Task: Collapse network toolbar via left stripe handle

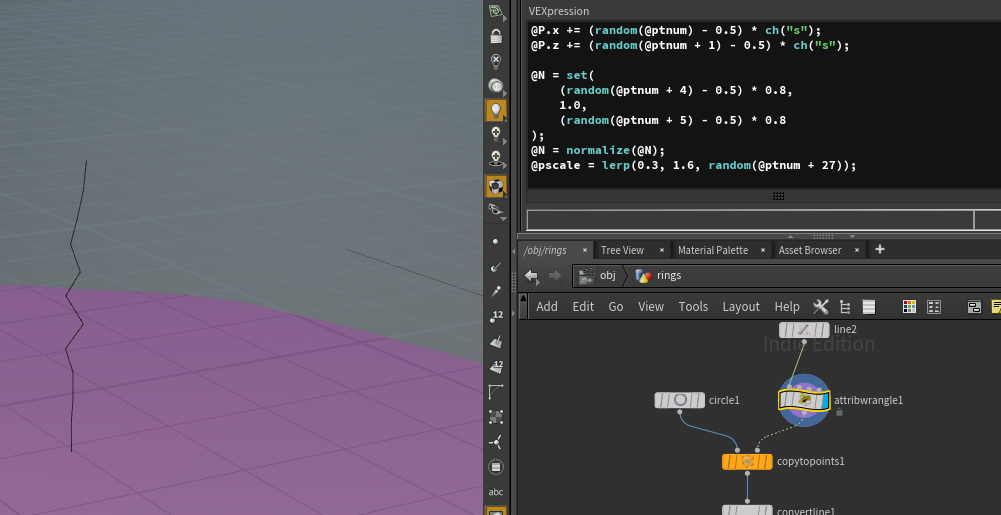Action: [524, 307]
